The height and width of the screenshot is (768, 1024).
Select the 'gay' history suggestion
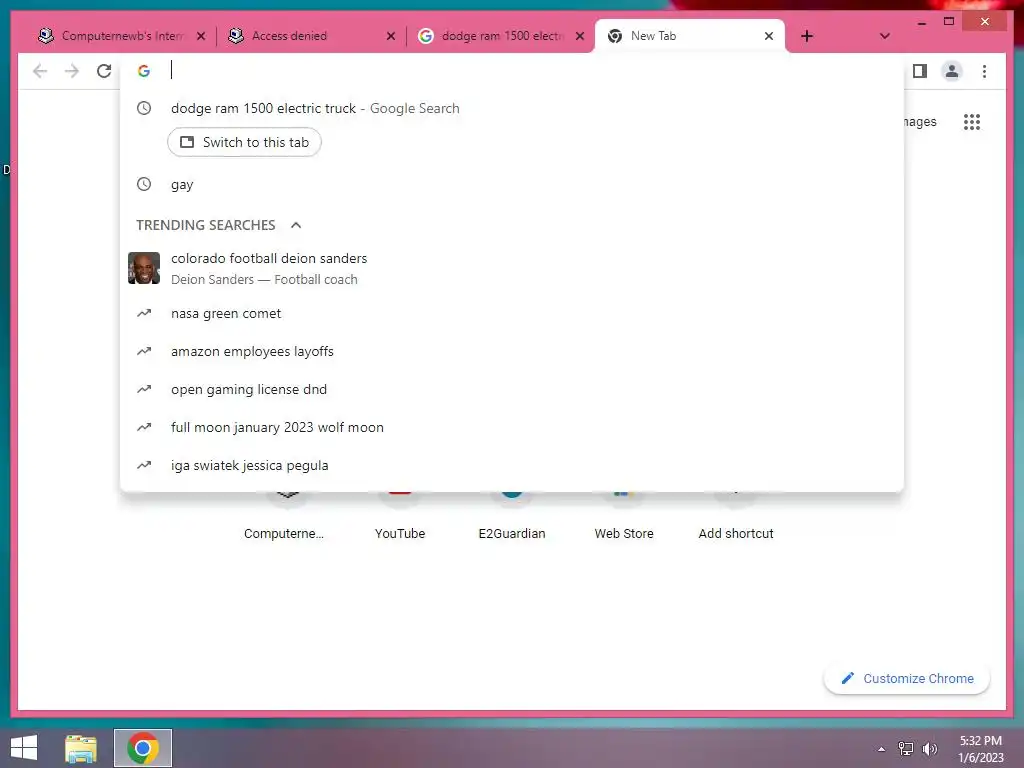click(x=511, y=185)
